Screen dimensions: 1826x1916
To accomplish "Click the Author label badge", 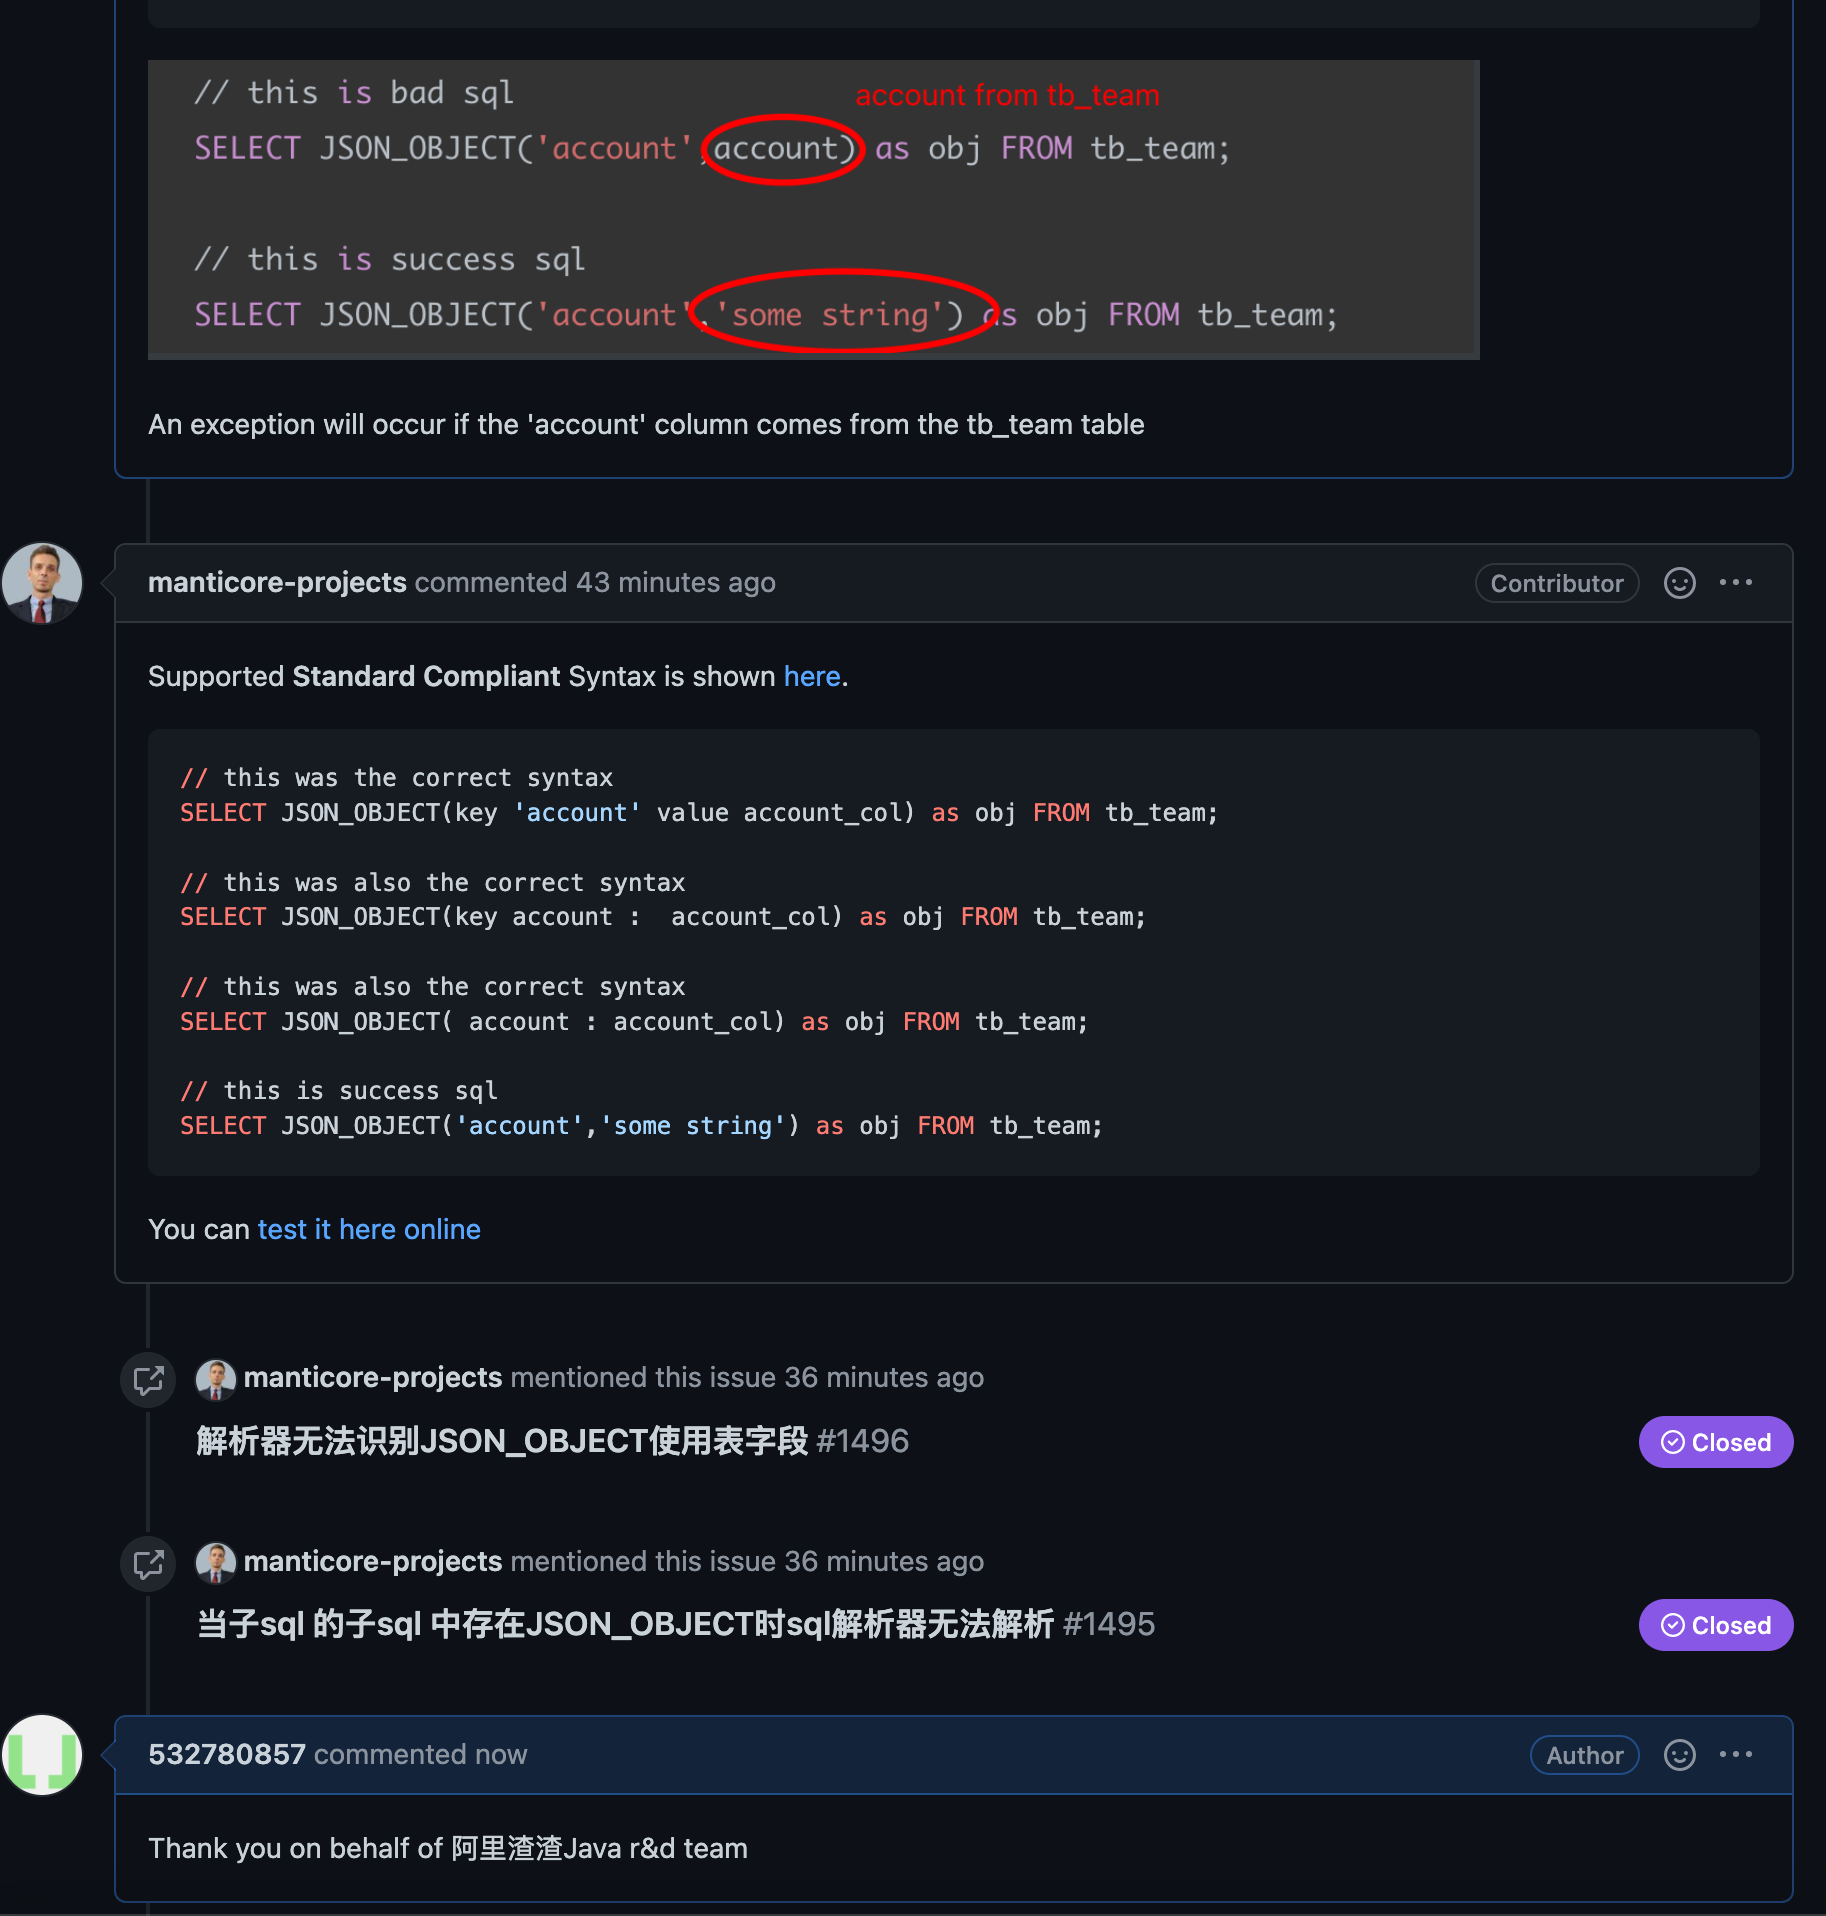I will 1584,1756.
